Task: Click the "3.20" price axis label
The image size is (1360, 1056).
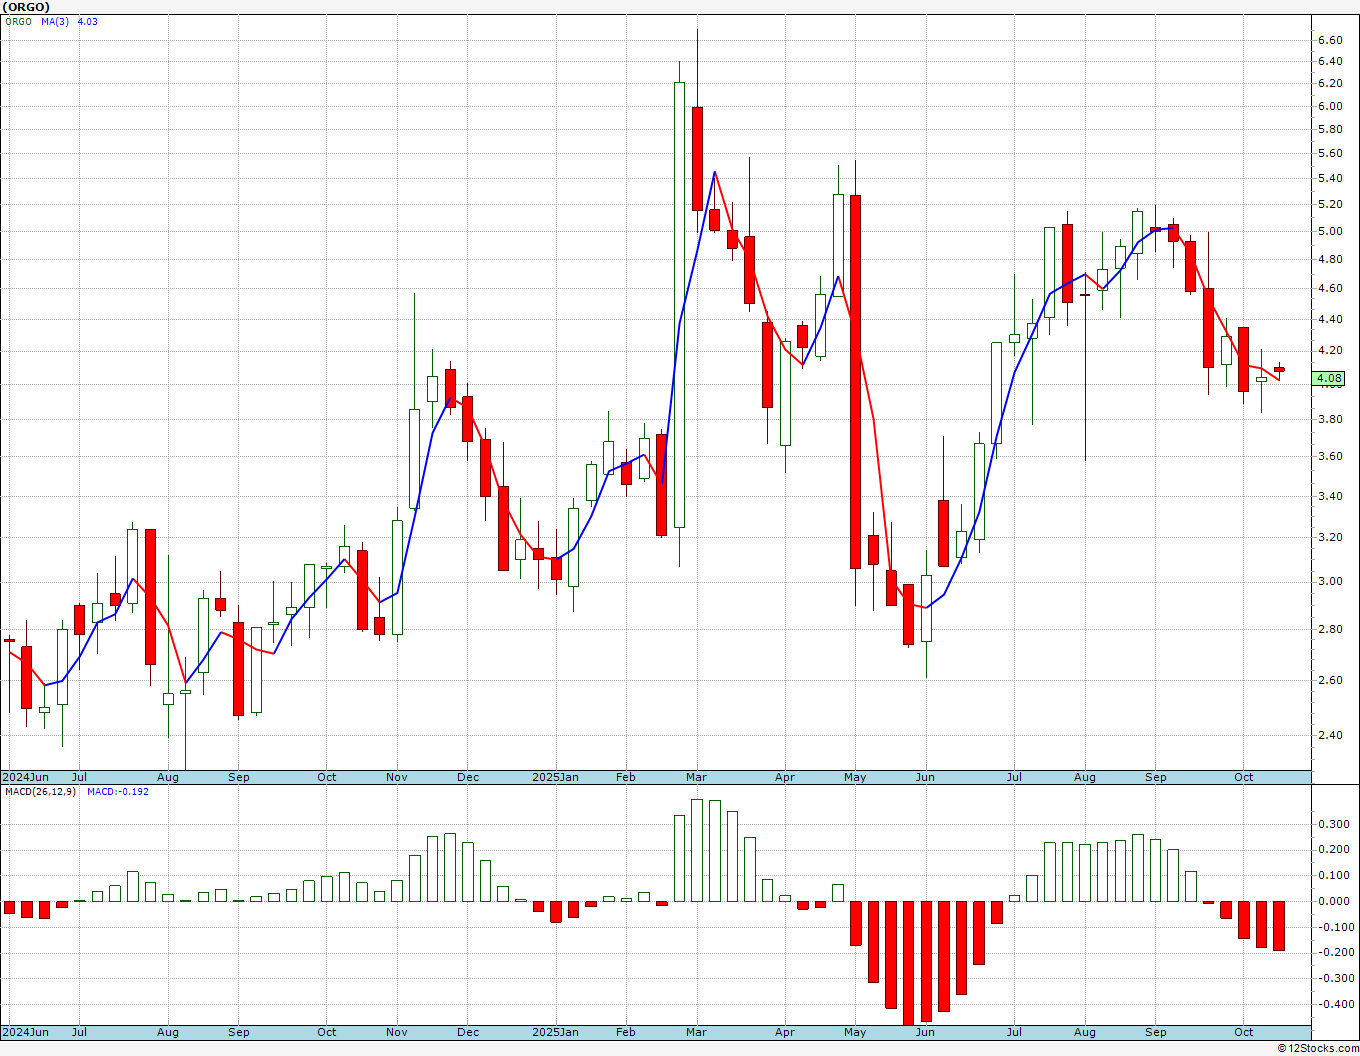Action: pos(1330,537)
